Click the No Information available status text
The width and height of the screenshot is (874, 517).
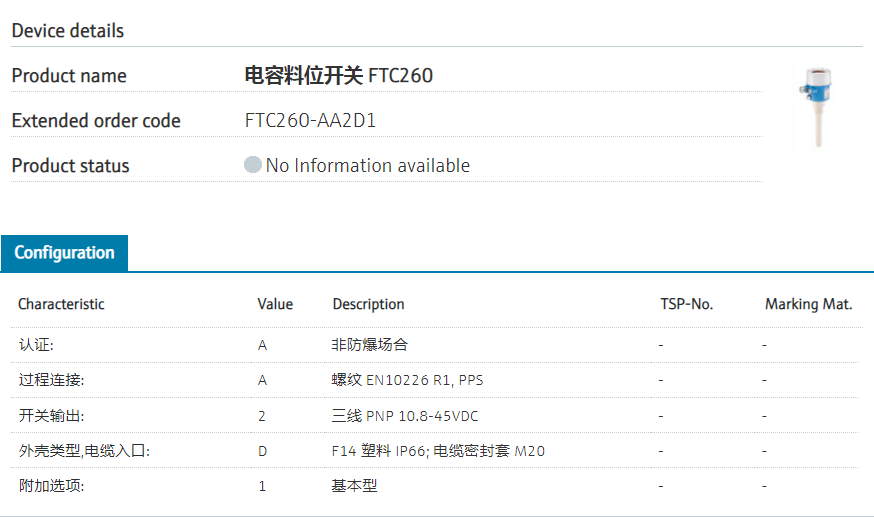point(367,166)
